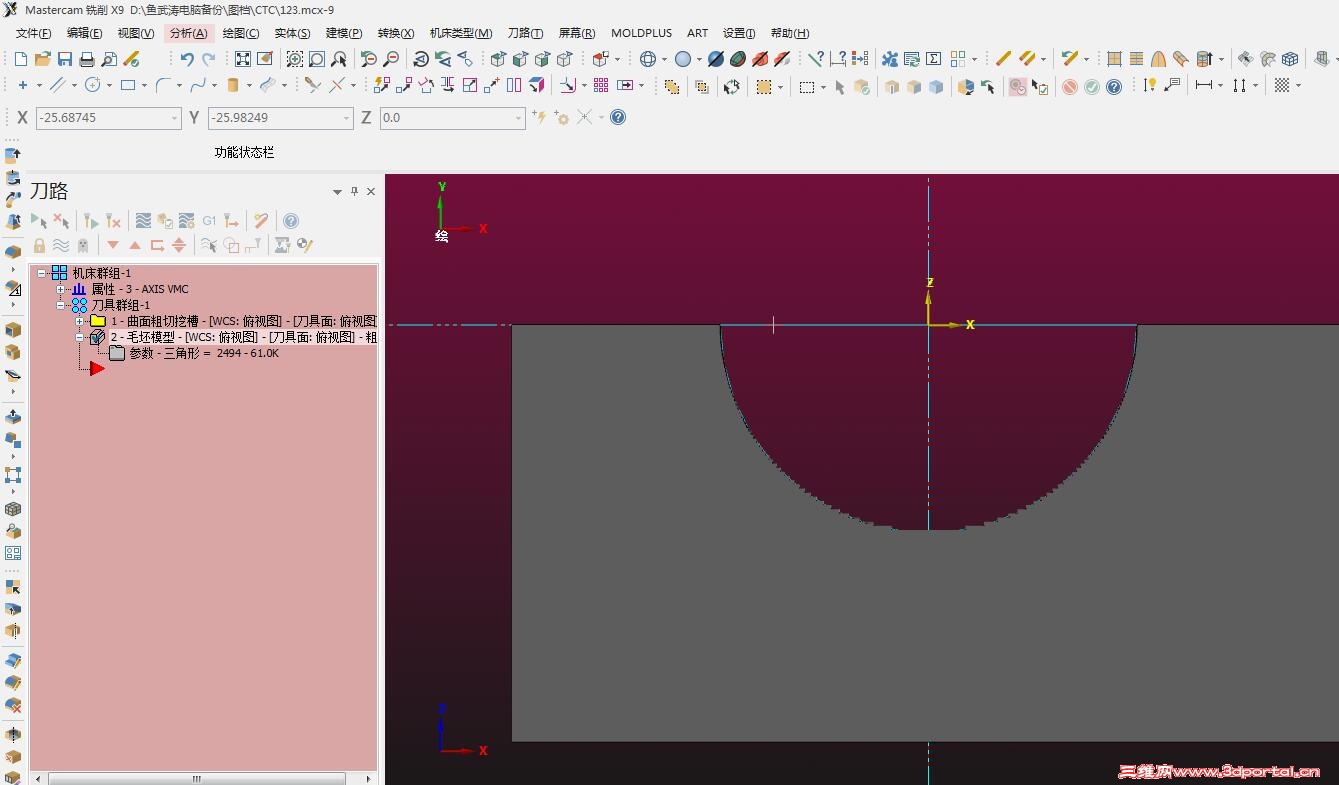Click the analyze entity question-mark icon

pyautogui.click(x=816, y=59)
